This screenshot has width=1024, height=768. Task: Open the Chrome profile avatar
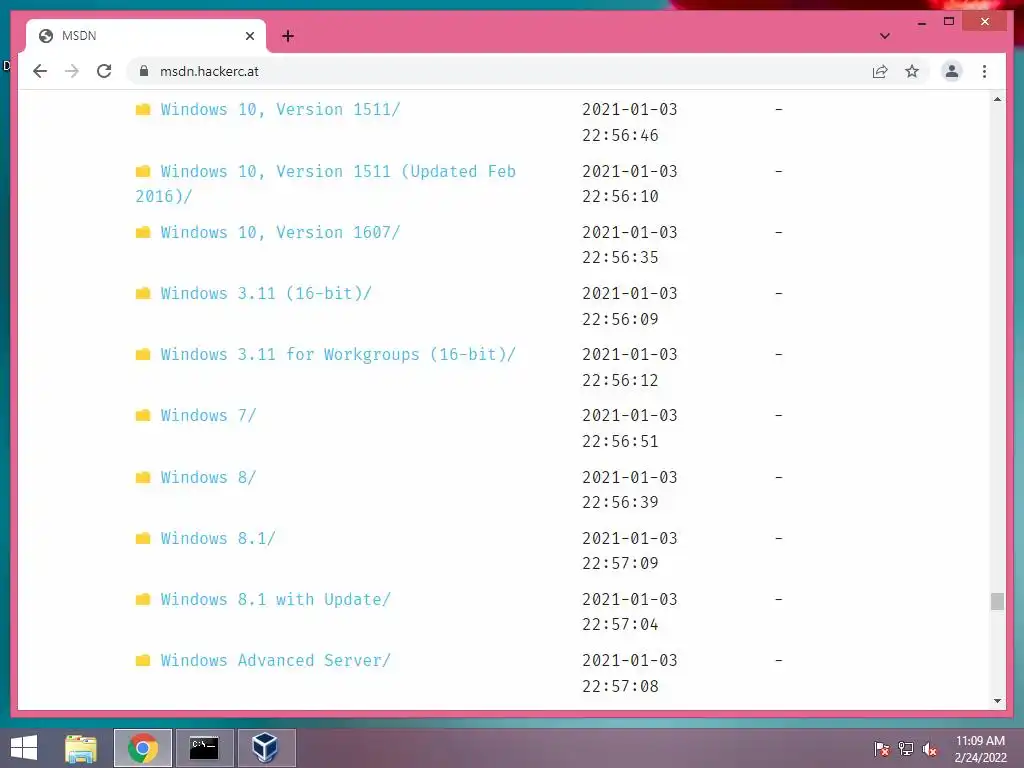tap(952, 71)
